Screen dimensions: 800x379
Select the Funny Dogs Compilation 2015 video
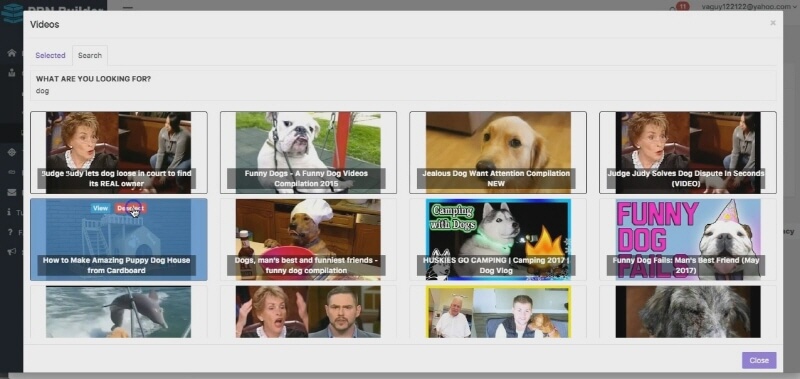(x=308, y=153)
